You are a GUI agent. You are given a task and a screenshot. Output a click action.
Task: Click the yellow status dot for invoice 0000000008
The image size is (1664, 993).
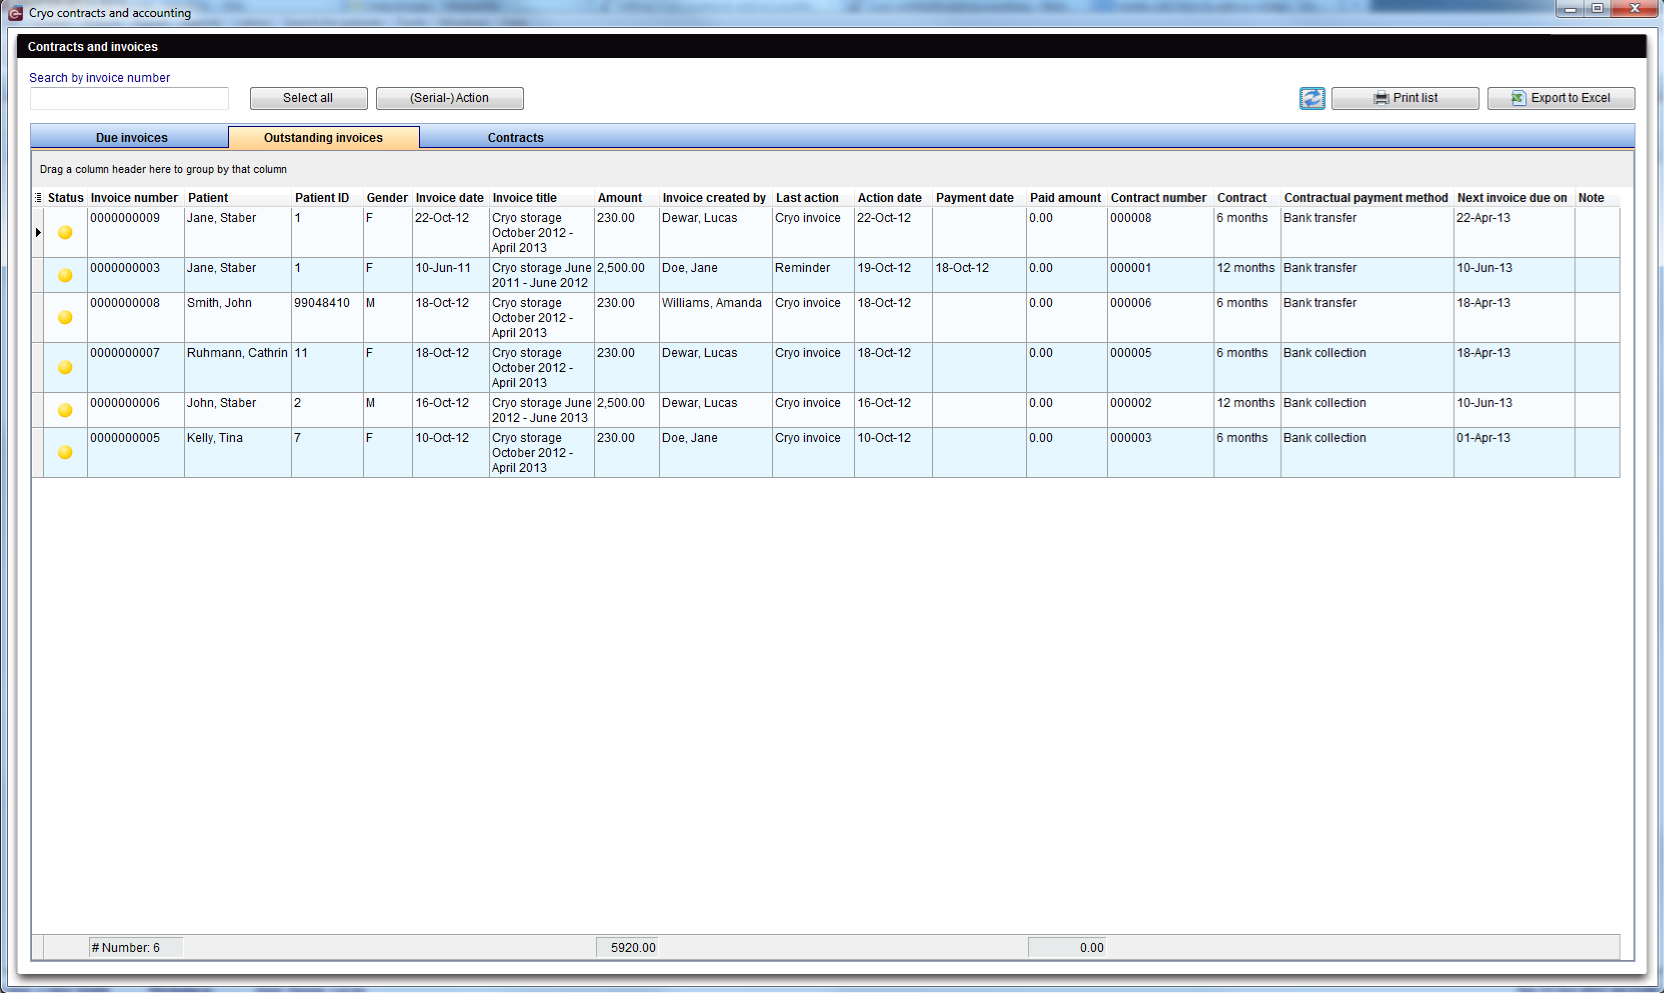click(x=65, y=317)
